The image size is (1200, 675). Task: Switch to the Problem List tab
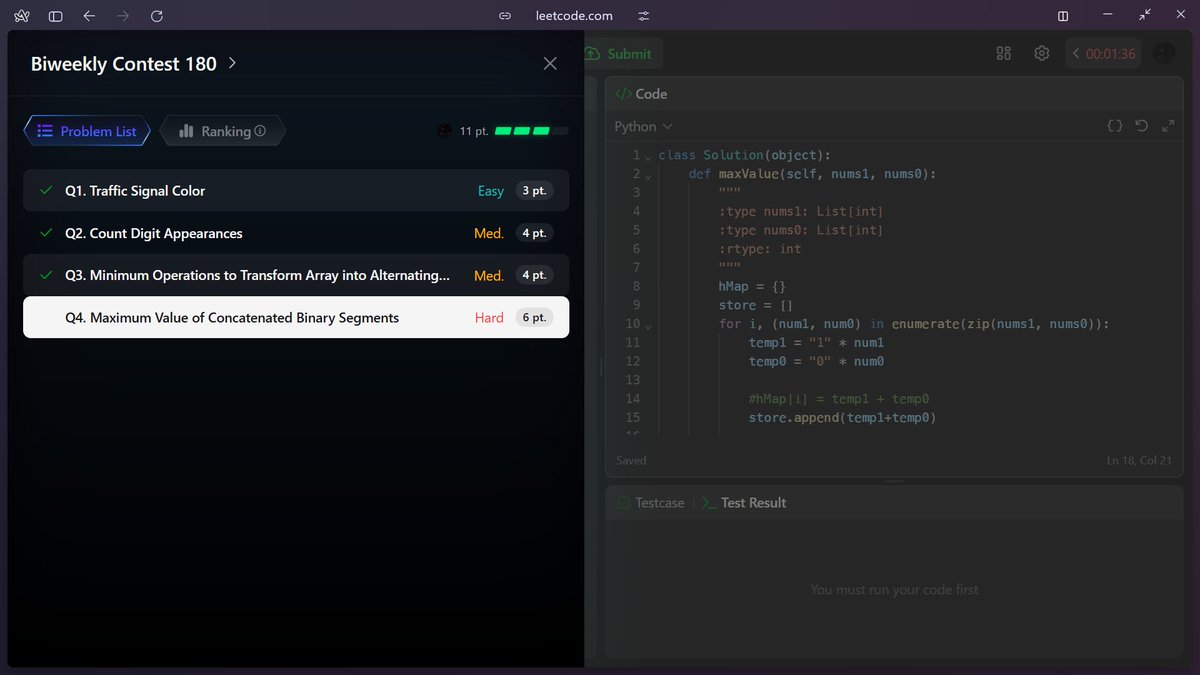click(87, 131)
